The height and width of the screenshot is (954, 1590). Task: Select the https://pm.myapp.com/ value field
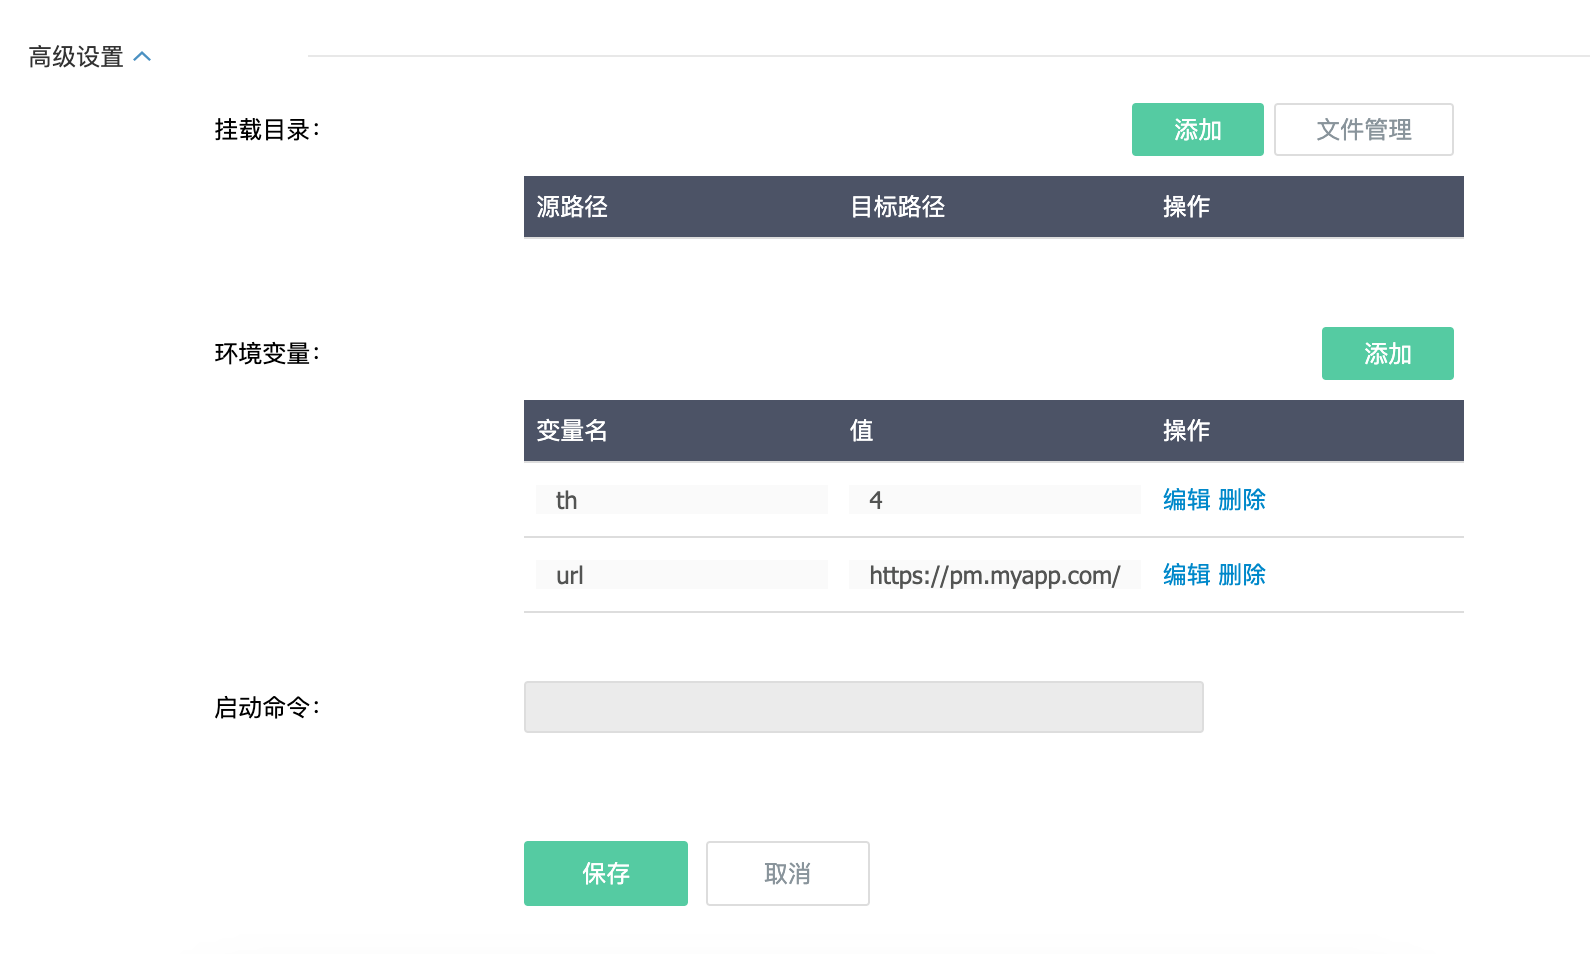[x=994, y=575]
